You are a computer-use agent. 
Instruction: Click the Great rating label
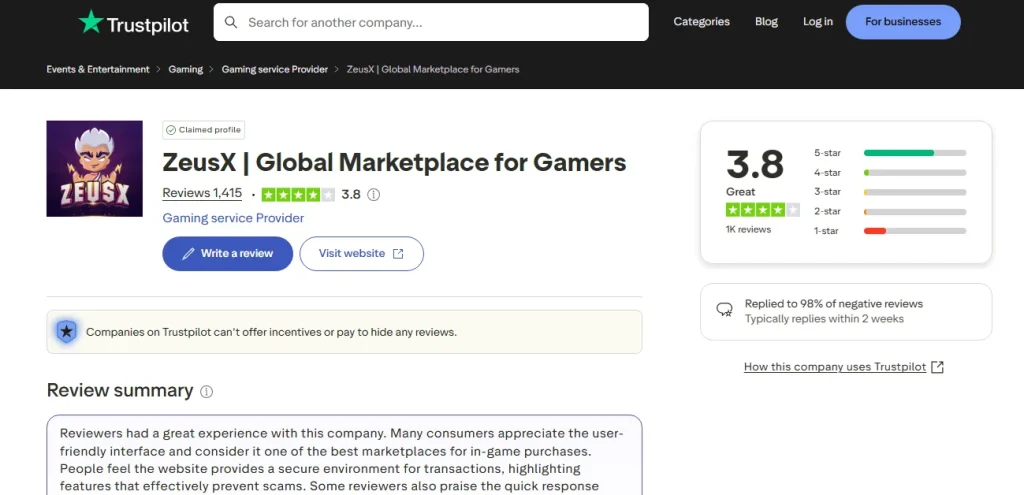[x=741, y=192]
